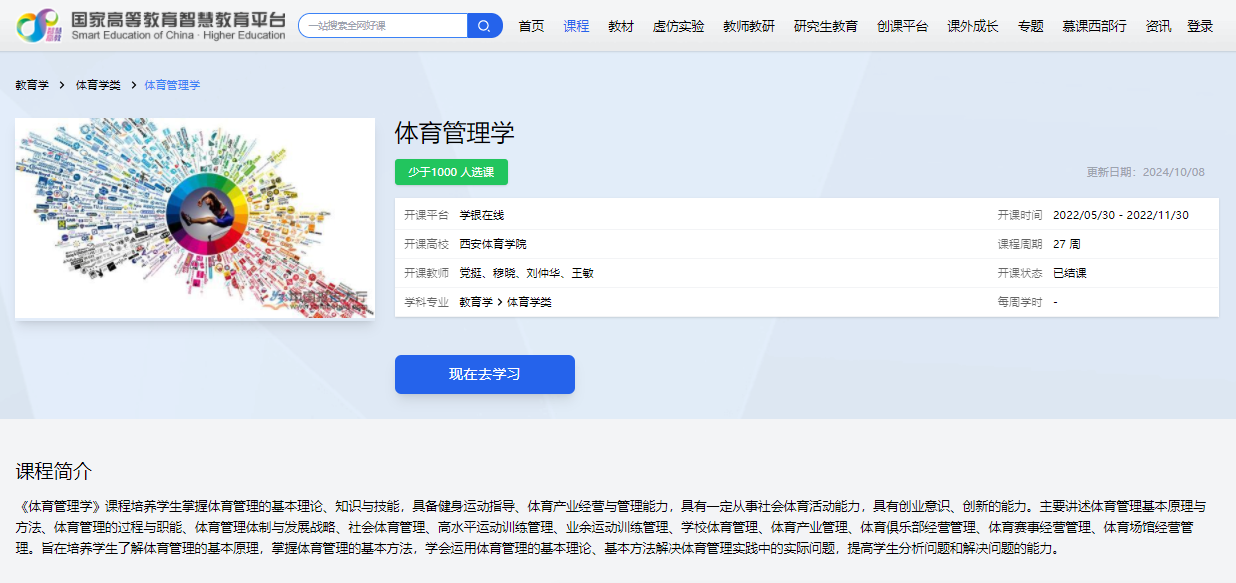
Task: Click the 现在去学习 button
Action: pos(485,374)
